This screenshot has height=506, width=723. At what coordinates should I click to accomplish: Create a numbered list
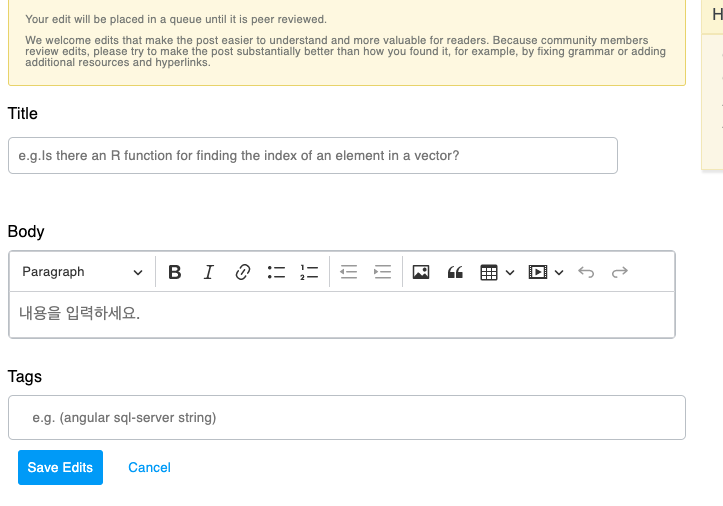(309, 272)
